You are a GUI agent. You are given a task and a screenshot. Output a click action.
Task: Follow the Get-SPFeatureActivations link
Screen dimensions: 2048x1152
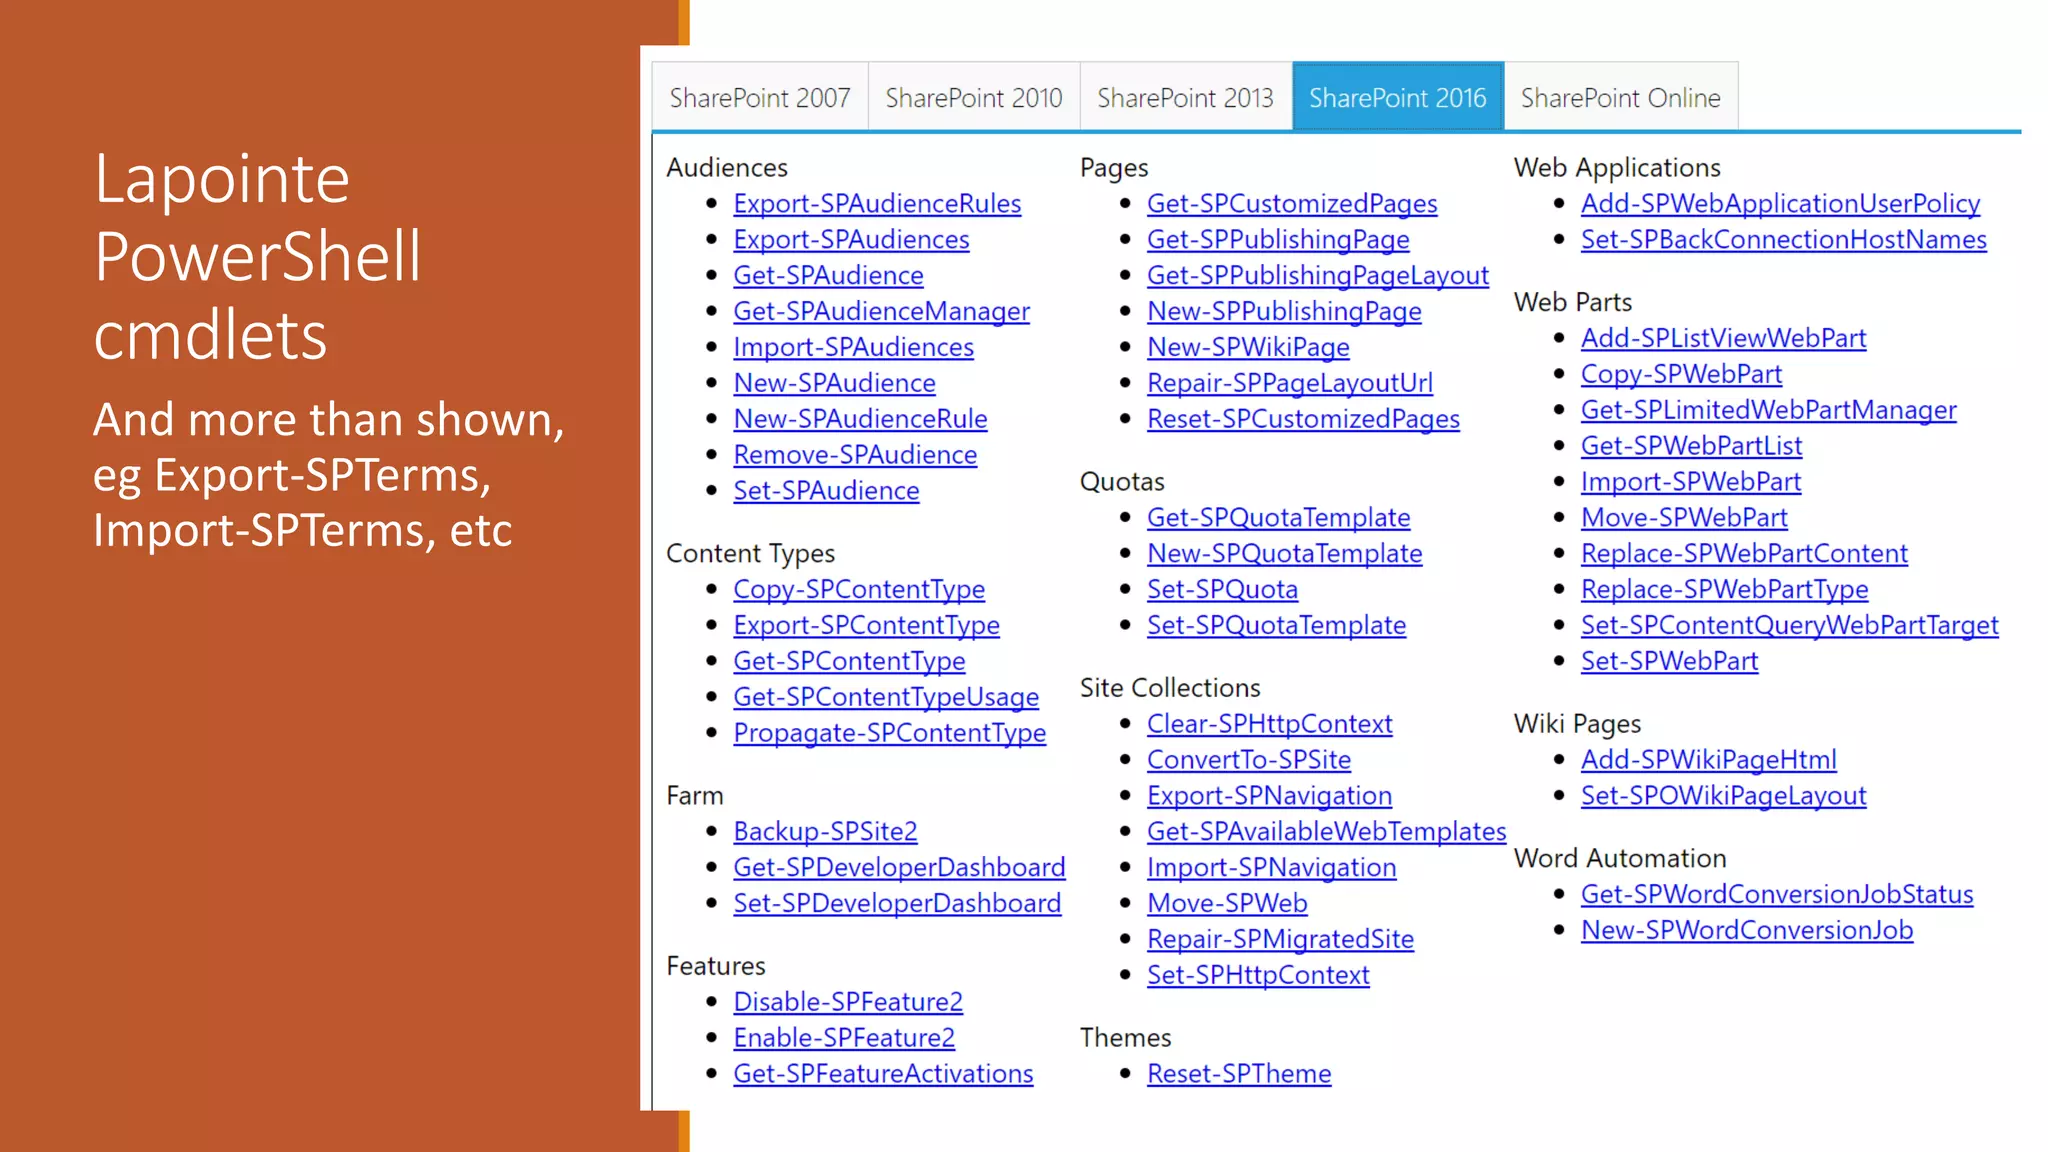[883, 1074]
